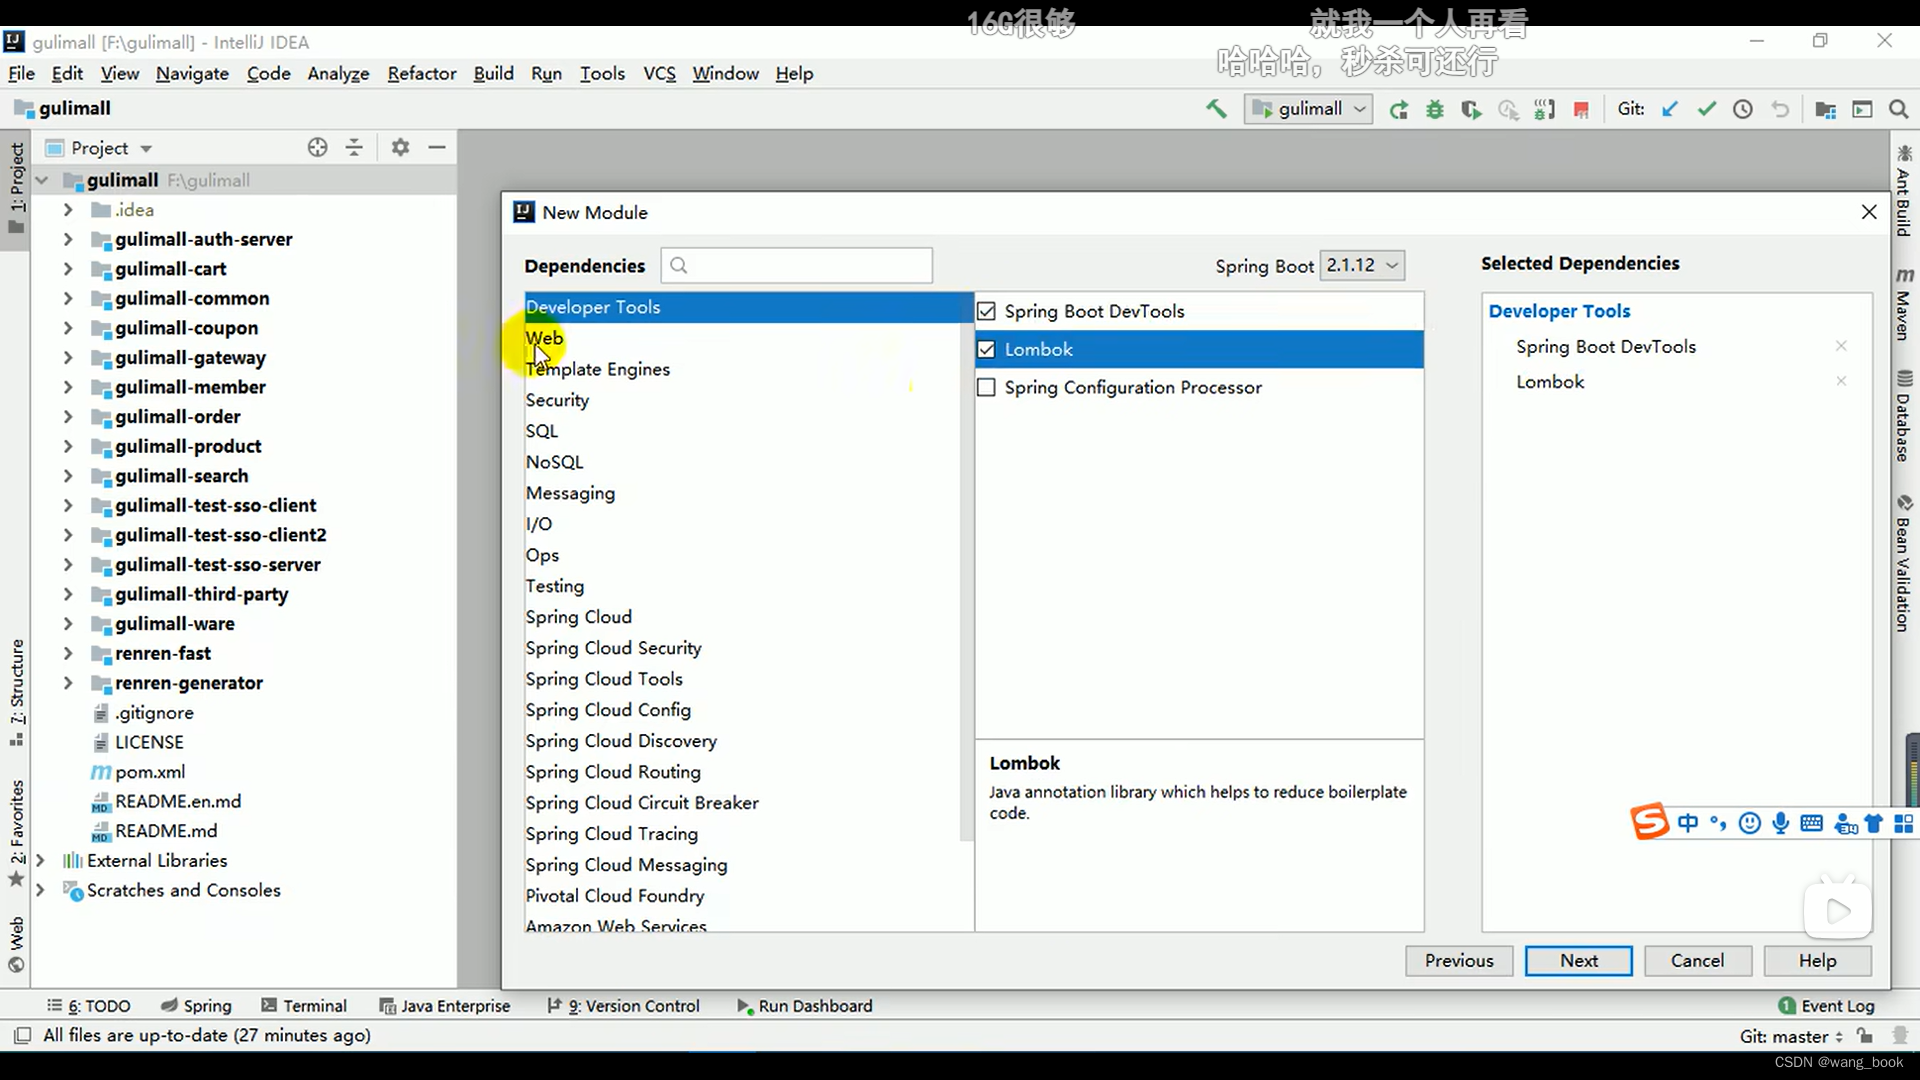Open Project panel settings gear
This screenshot has width=1920, height=1080.
click(400, 147)
